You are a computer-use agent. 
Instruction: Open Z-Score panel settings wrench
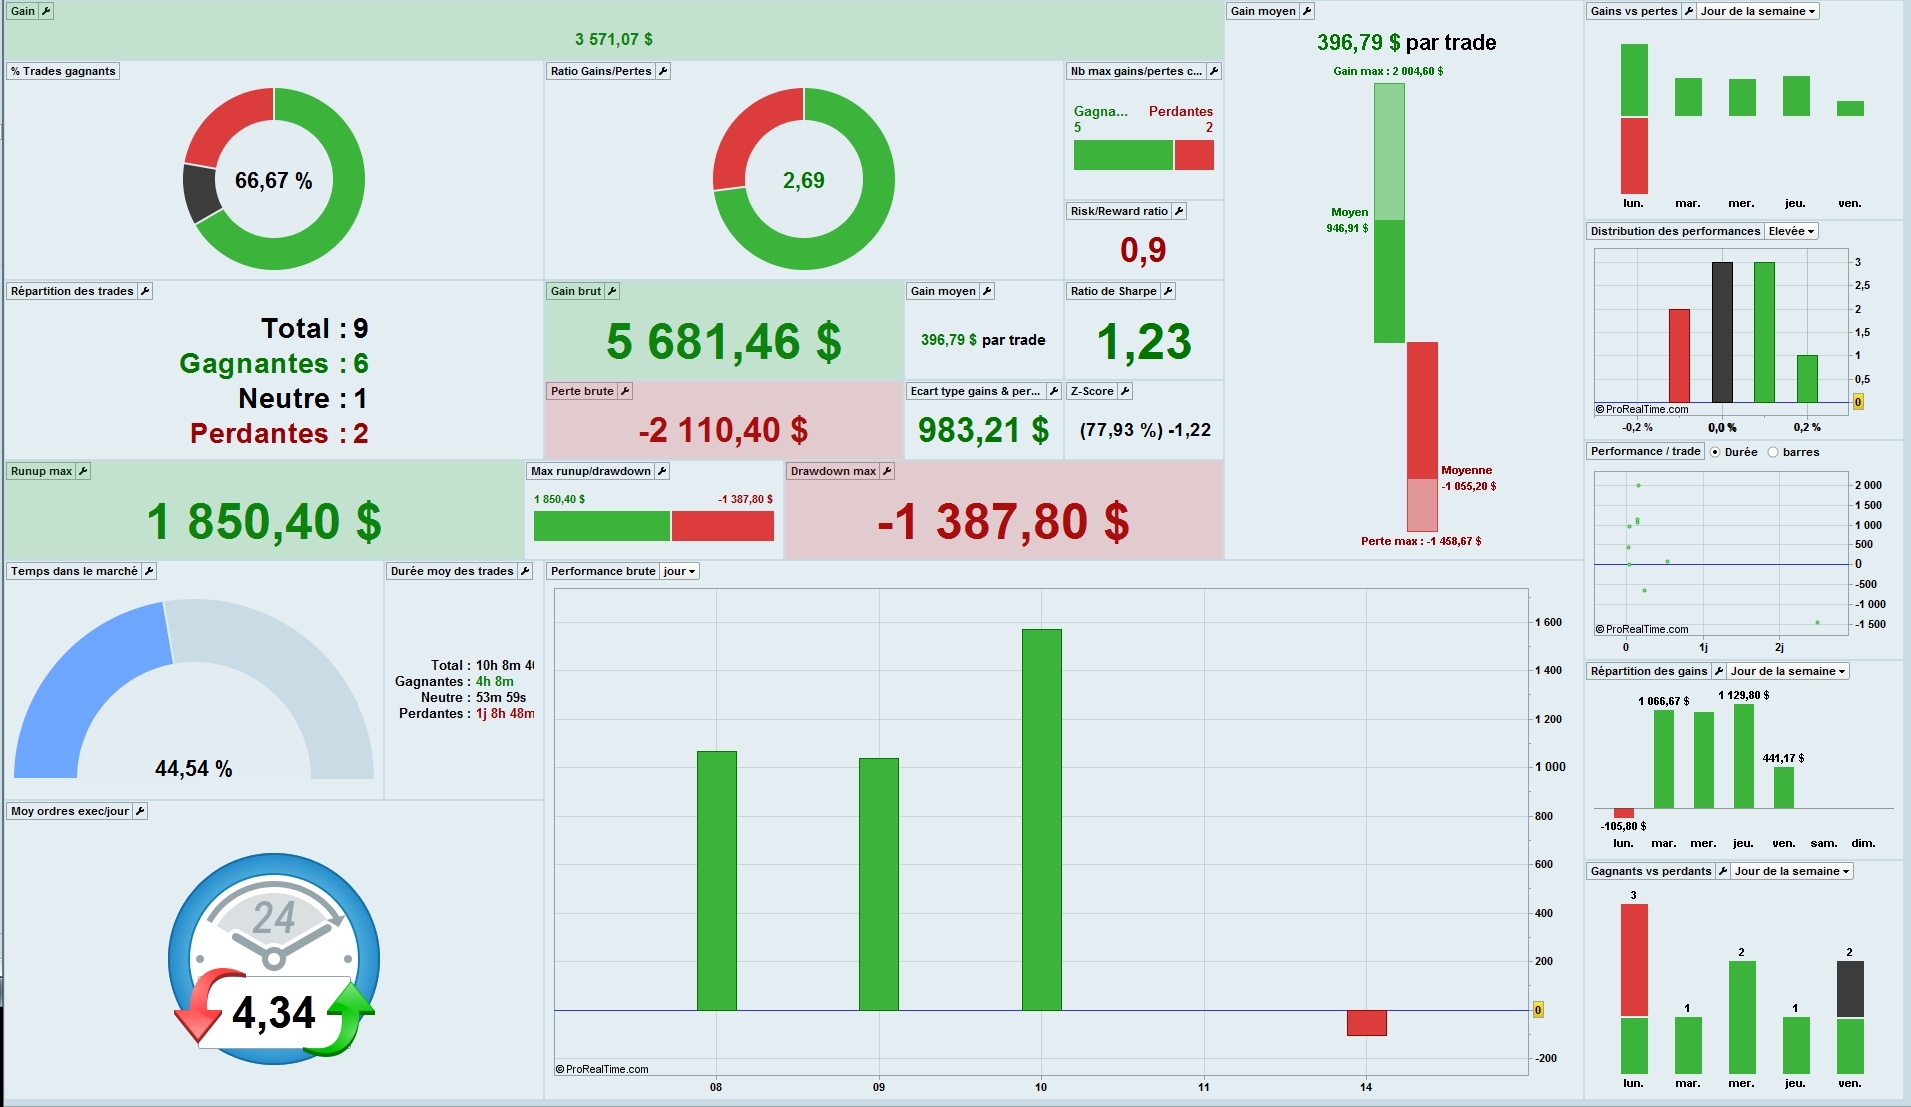(x=1125, y=391)
